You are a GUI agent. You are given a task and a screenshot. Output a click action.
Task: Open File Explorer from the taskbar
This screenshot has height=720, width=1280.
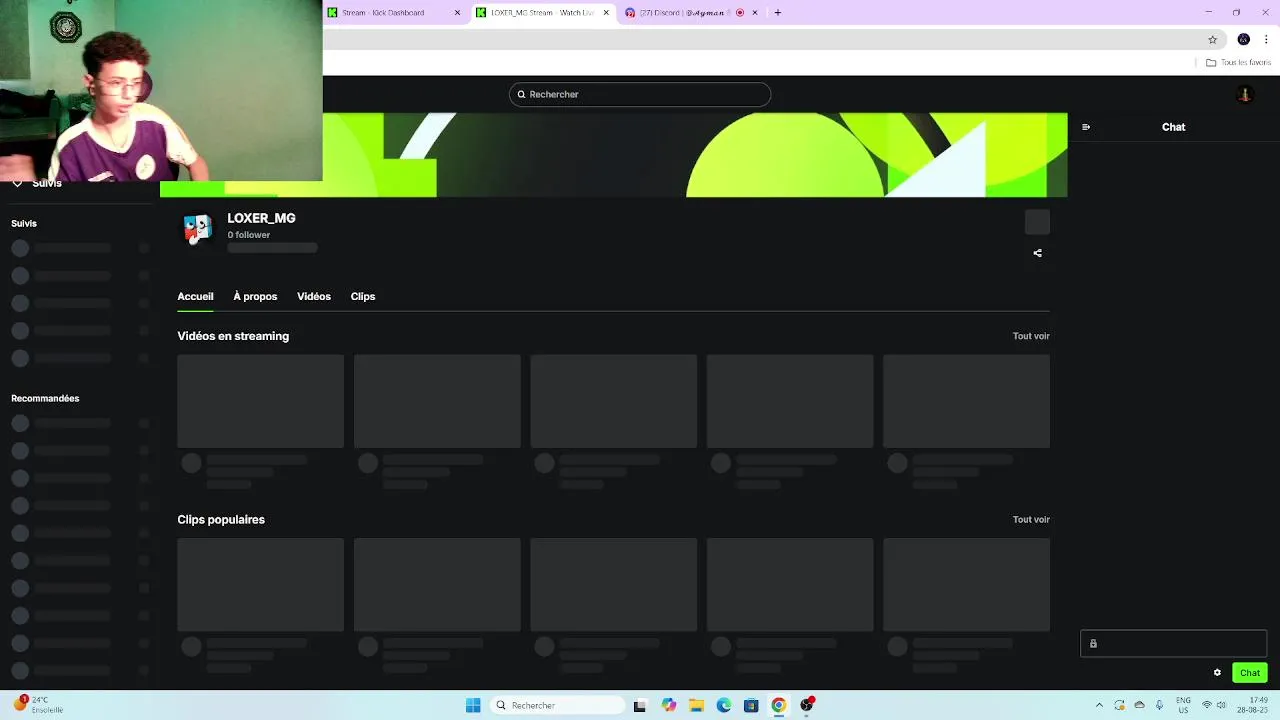697,705
